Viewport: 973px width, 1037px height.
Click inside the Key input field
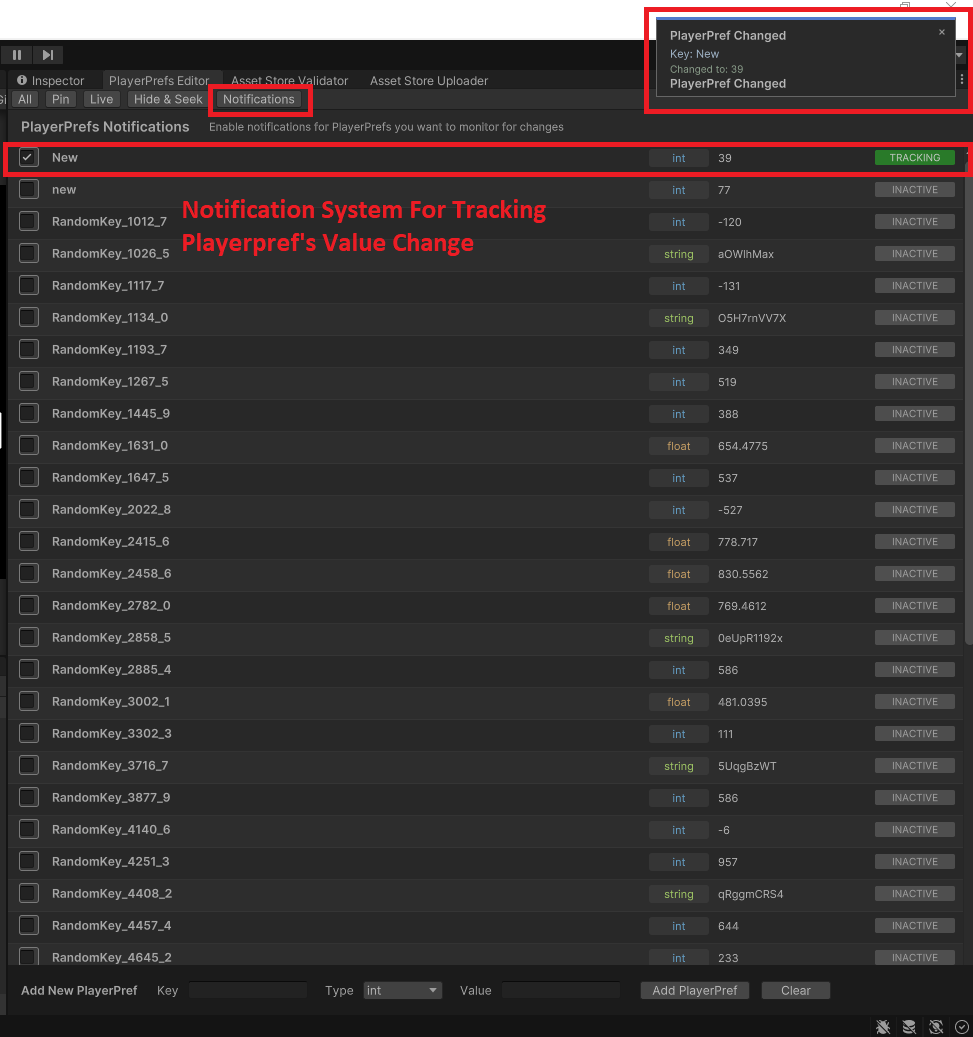click(x=246, y=990)
